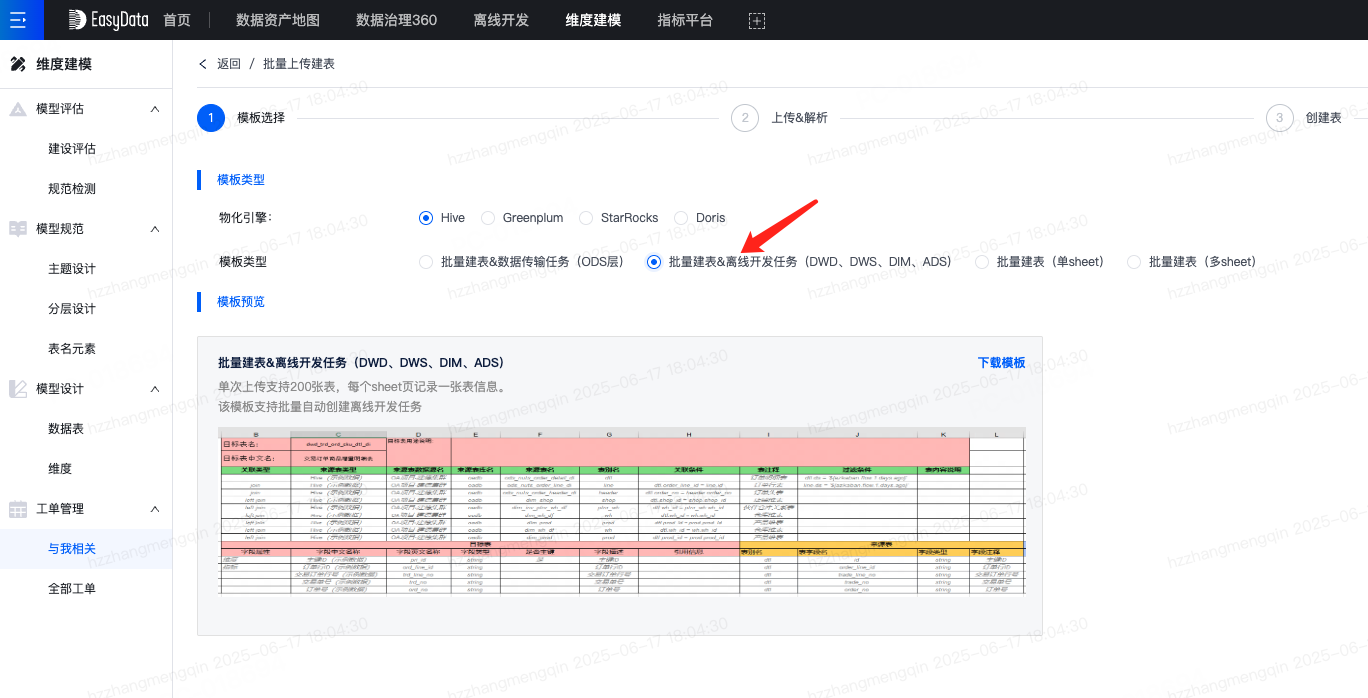Click step 2 上传&解析 in the wizard
This screenshot has height=698, width=1368.
pyautogui.click(x=779, y=118)
